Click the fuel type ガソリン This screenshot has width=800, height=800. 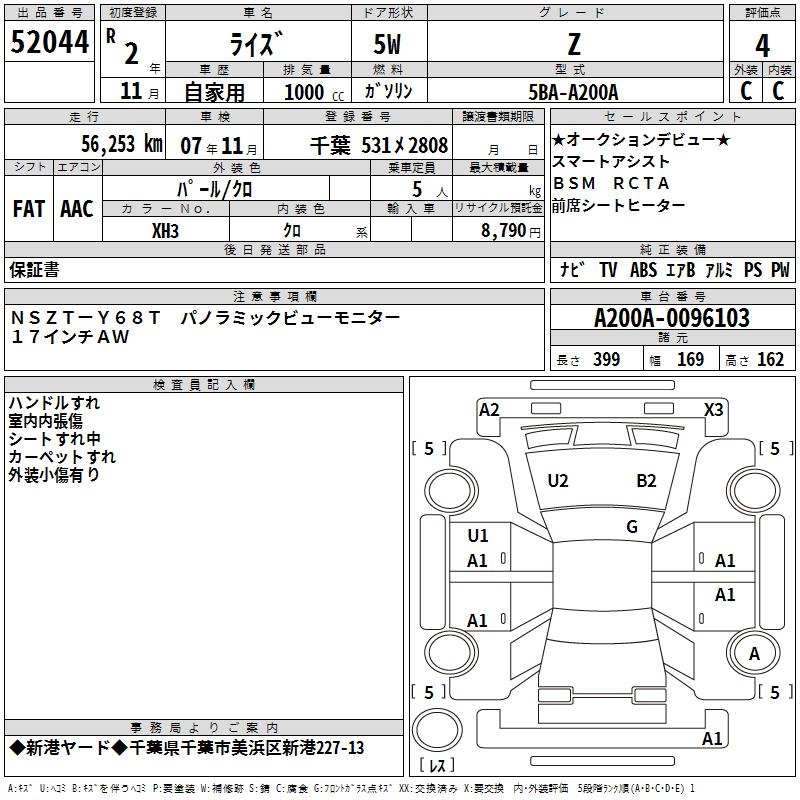(388, 91)
